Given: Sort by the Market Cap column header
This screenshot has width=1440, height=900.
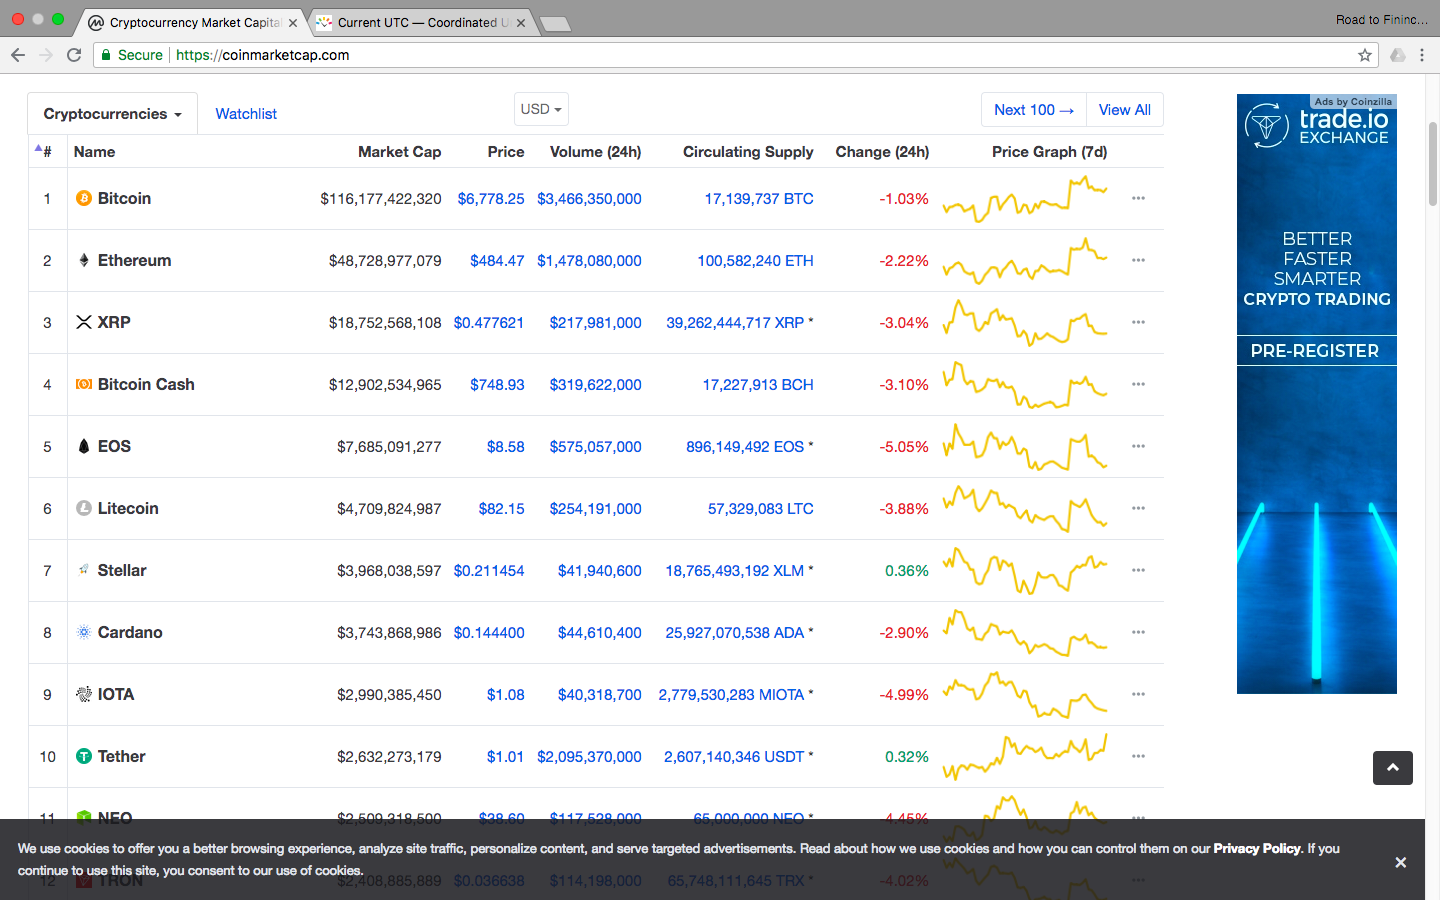Looking at the screenshot, I should 399,151.
